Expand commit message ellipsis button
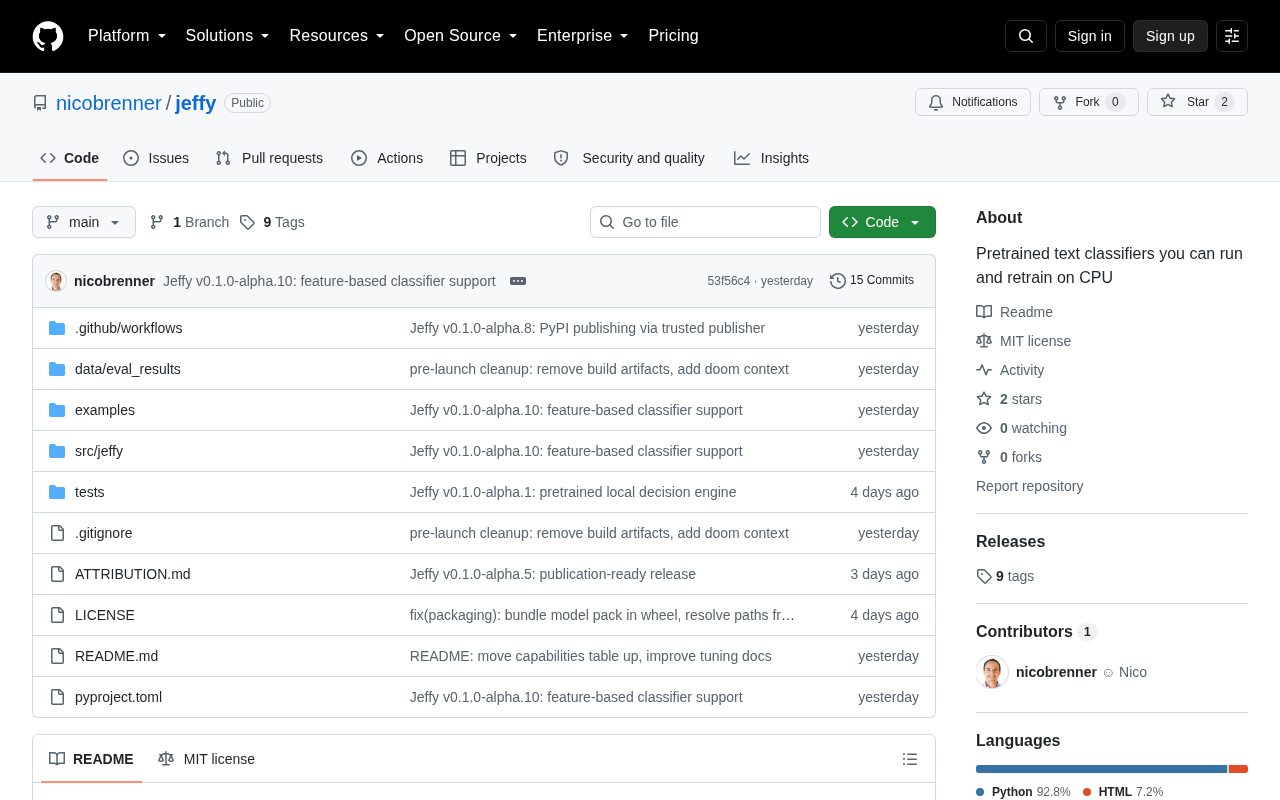The width and height of the screenshot is (1280, 800). [x=518, y=281]
